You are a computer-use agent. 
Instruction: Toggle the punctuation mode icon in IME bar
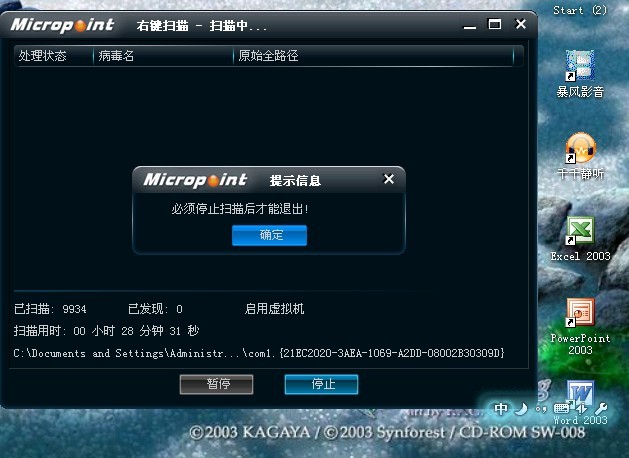[541, 409]
